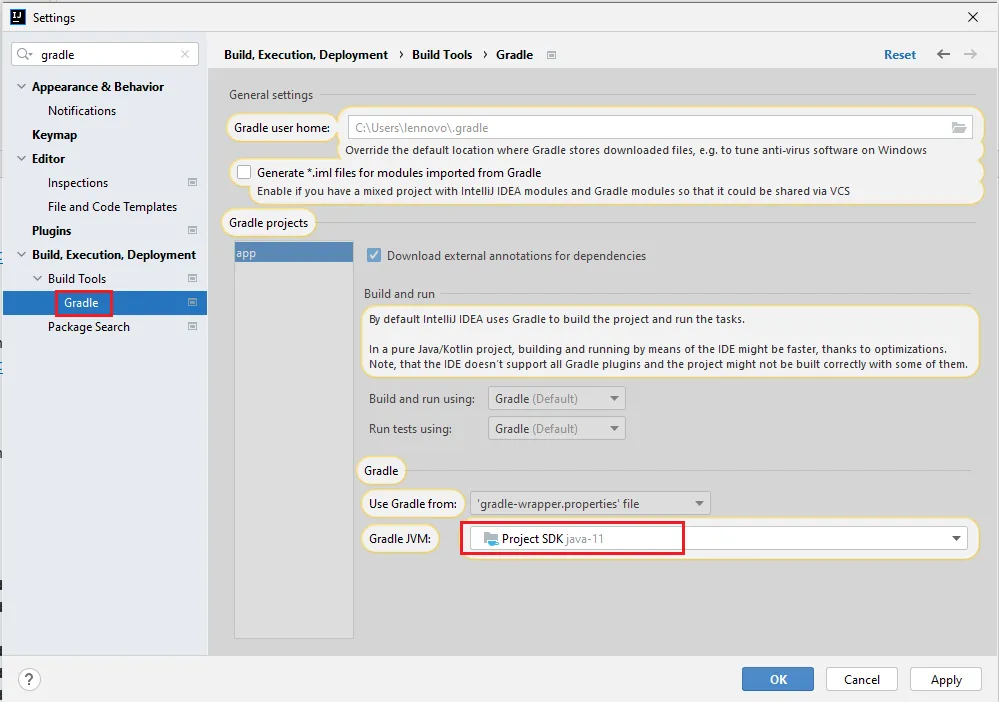Screen dimensions: 999x702
Task: Click the project icon next to Plugins
Action: 192,230
